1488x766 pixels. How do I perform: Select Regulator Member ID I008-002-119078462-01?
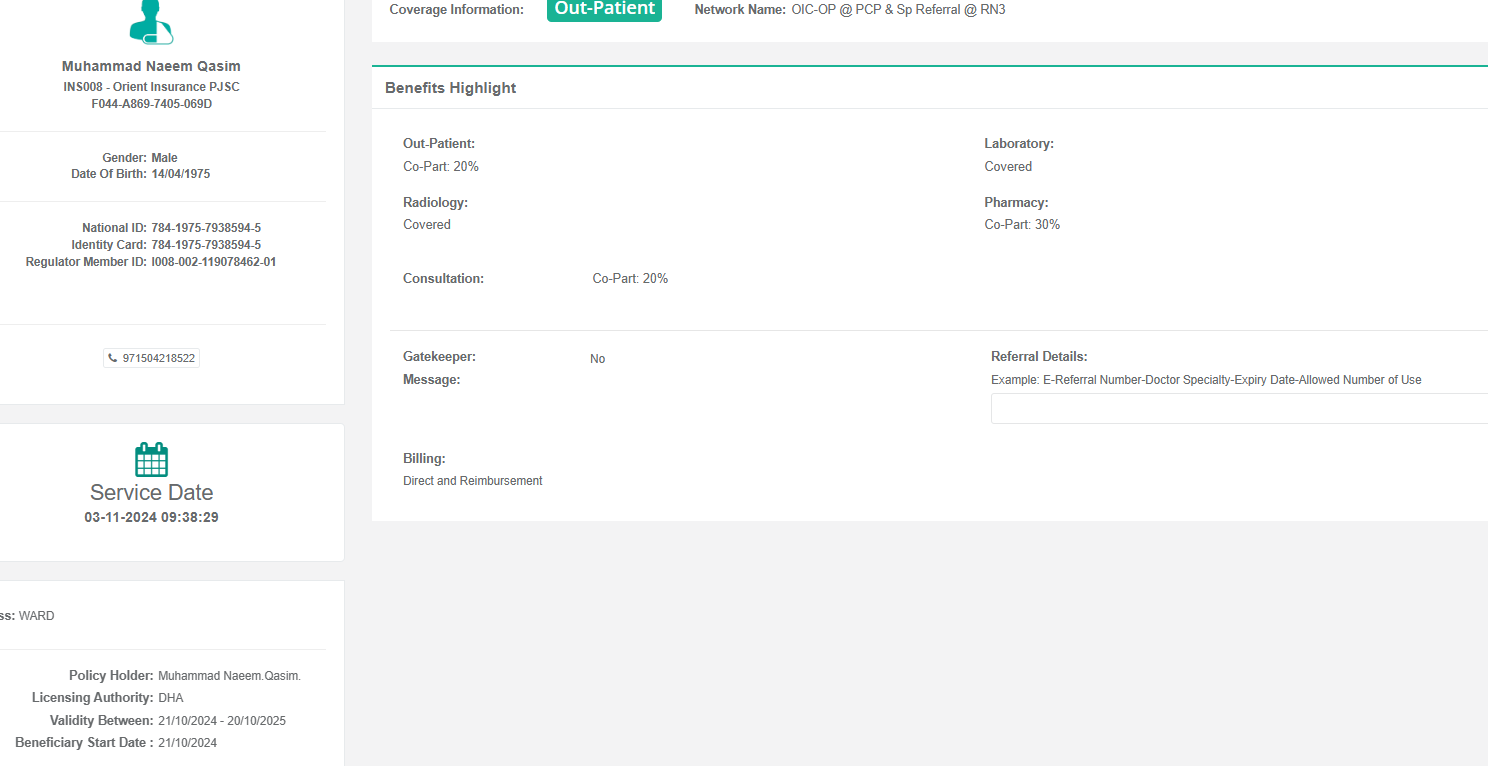tap(214, 262)
